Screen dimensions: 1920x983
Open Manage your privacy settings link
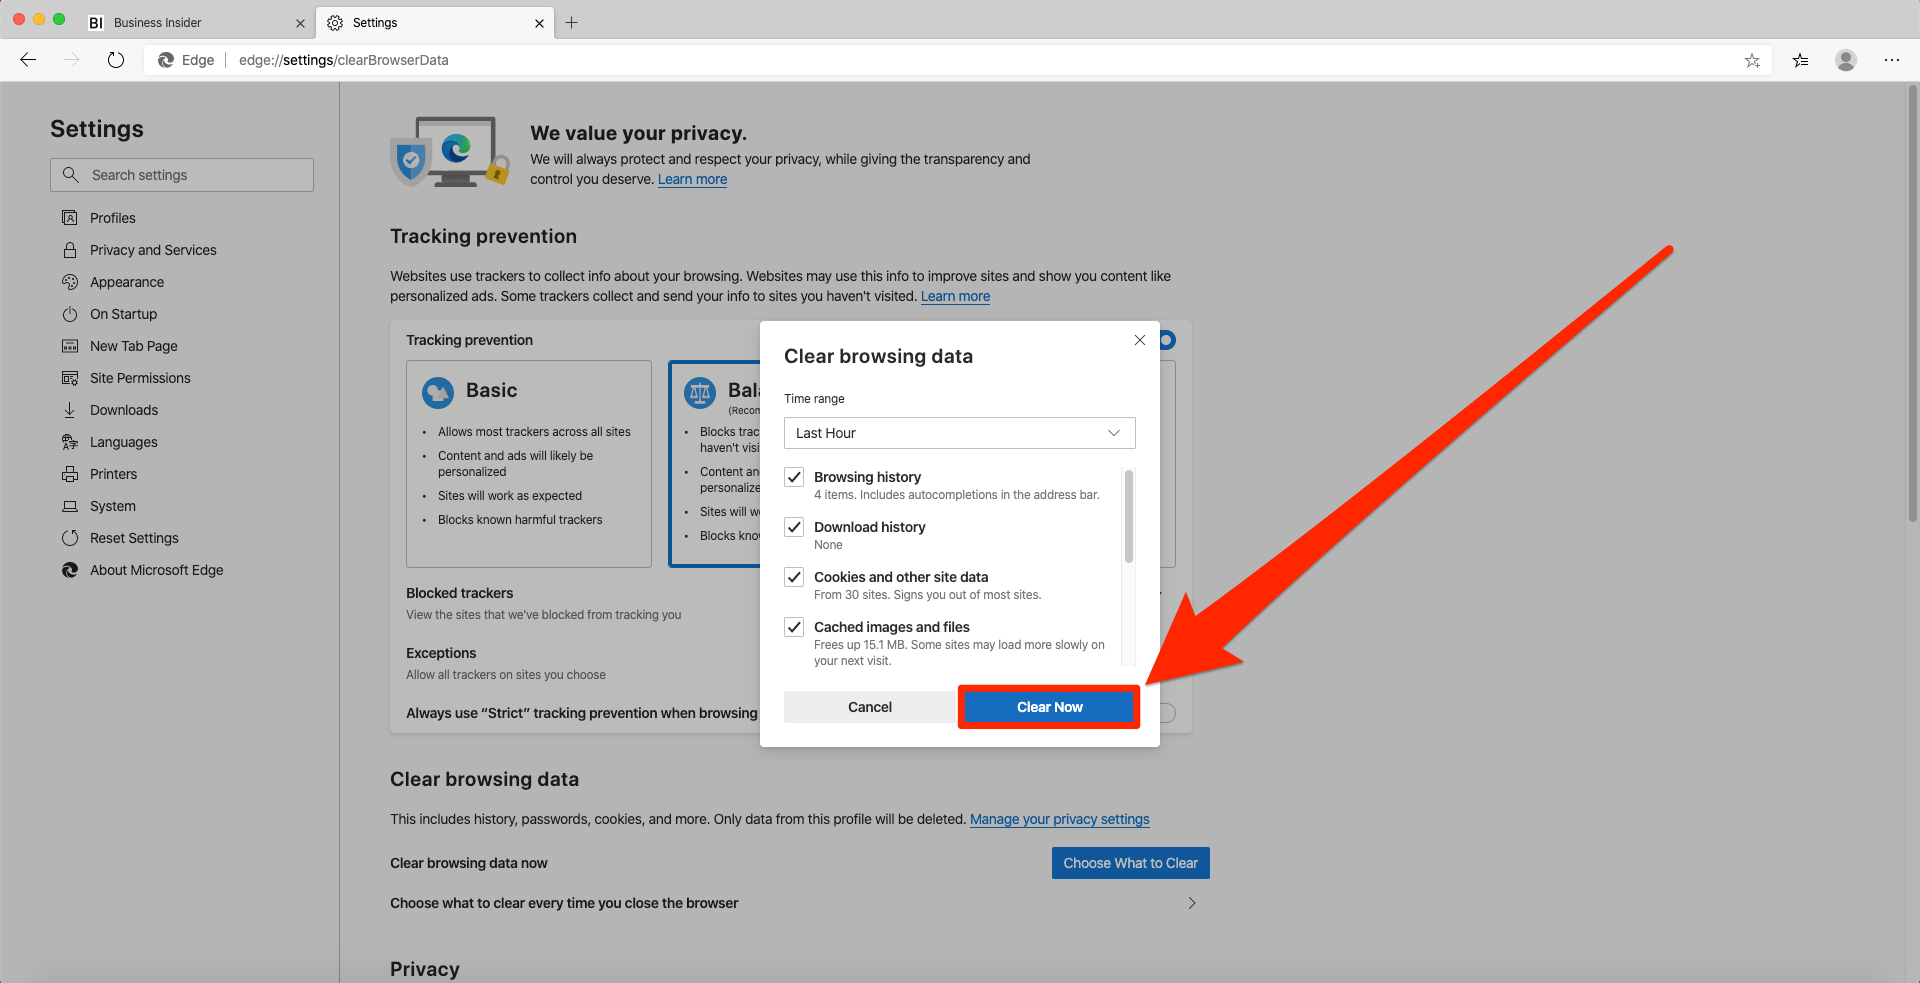pos(1060,819)
